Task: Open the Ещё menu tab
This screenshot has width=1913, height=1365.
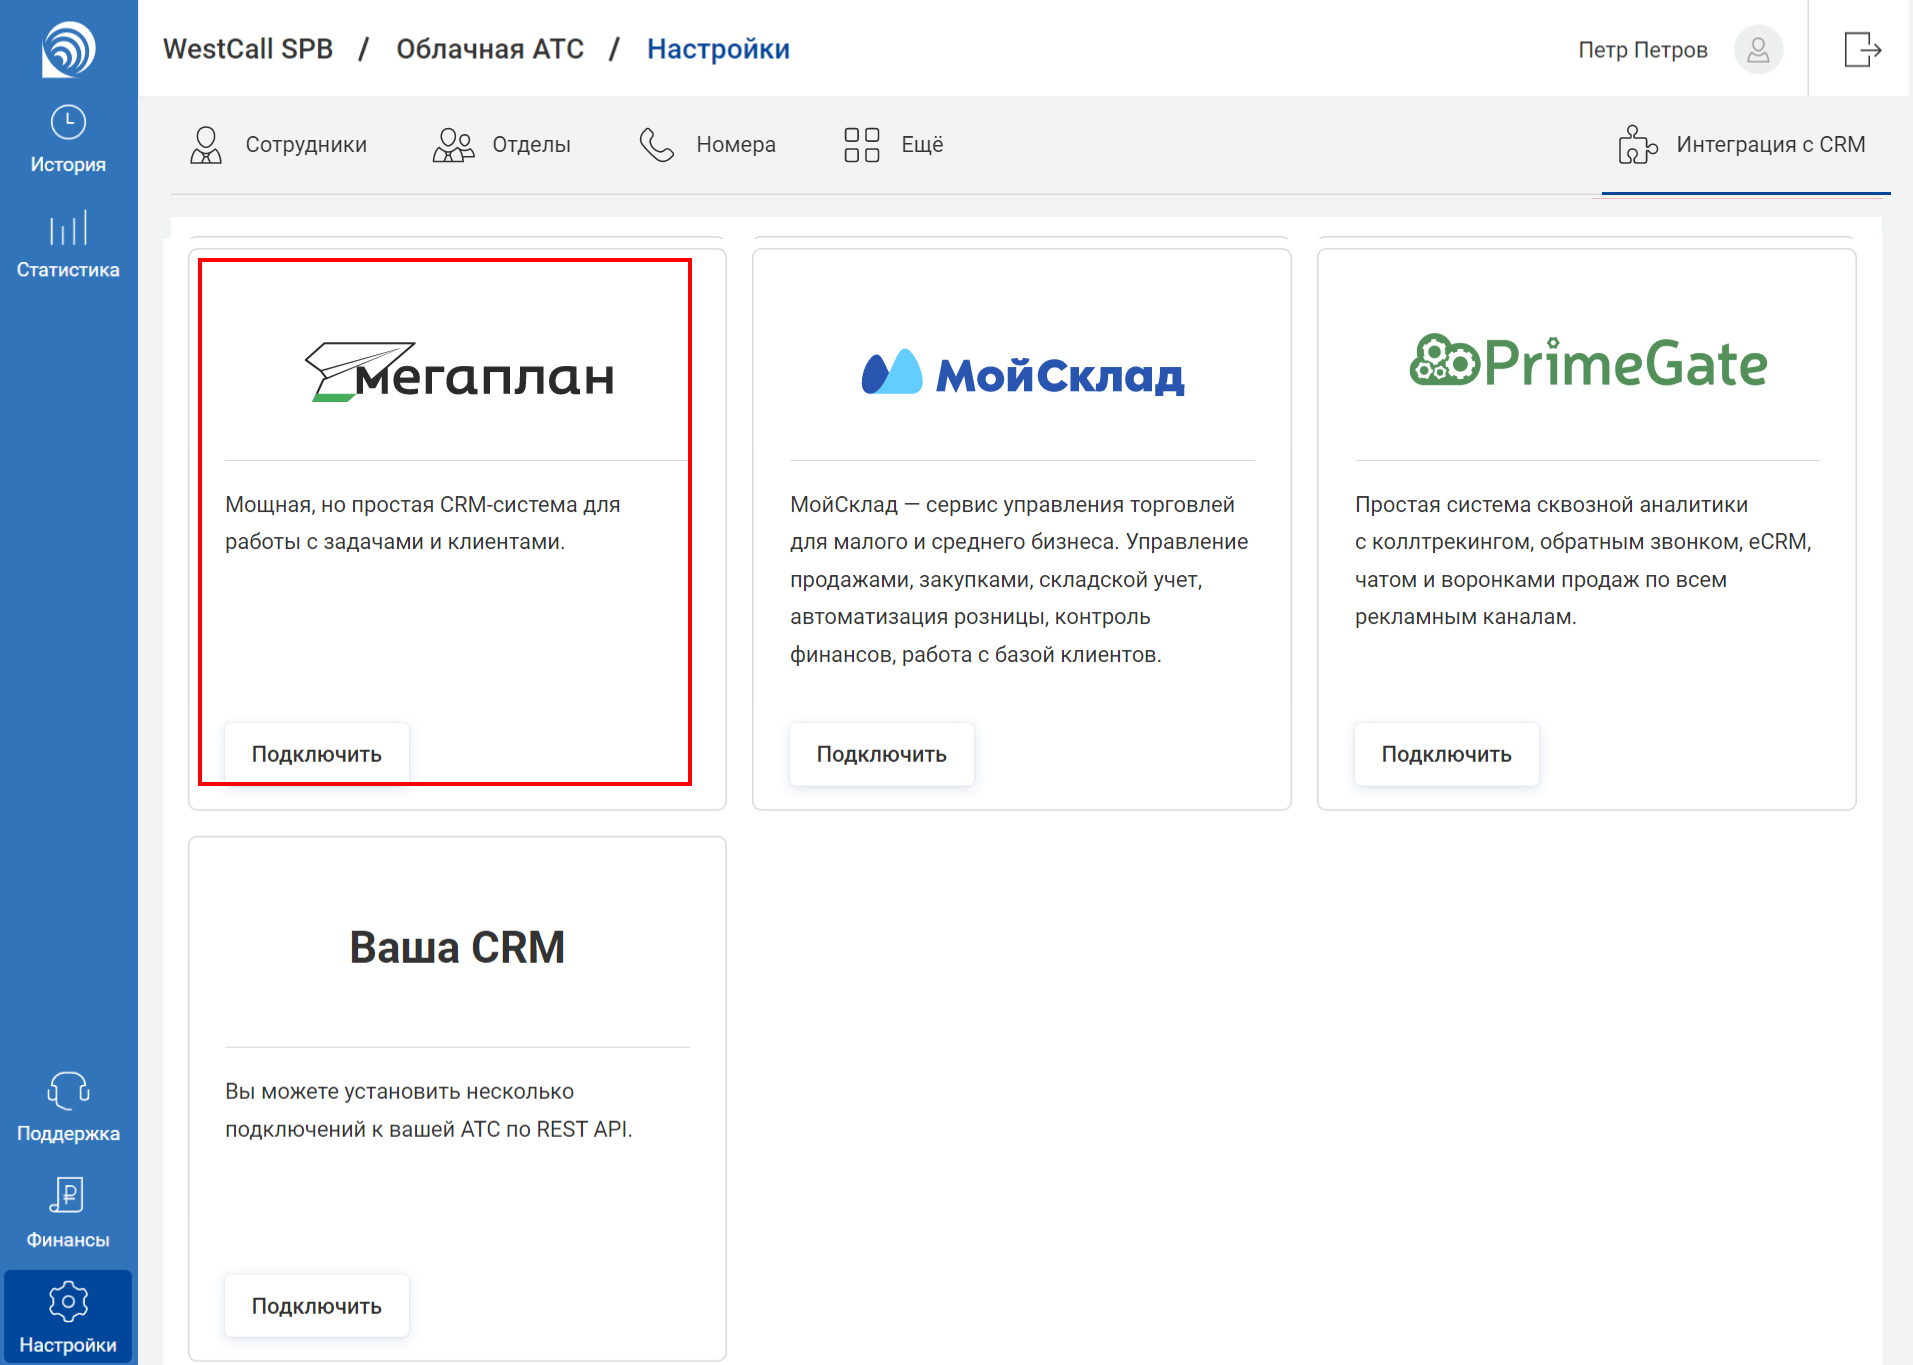Action: click(893, 145)
